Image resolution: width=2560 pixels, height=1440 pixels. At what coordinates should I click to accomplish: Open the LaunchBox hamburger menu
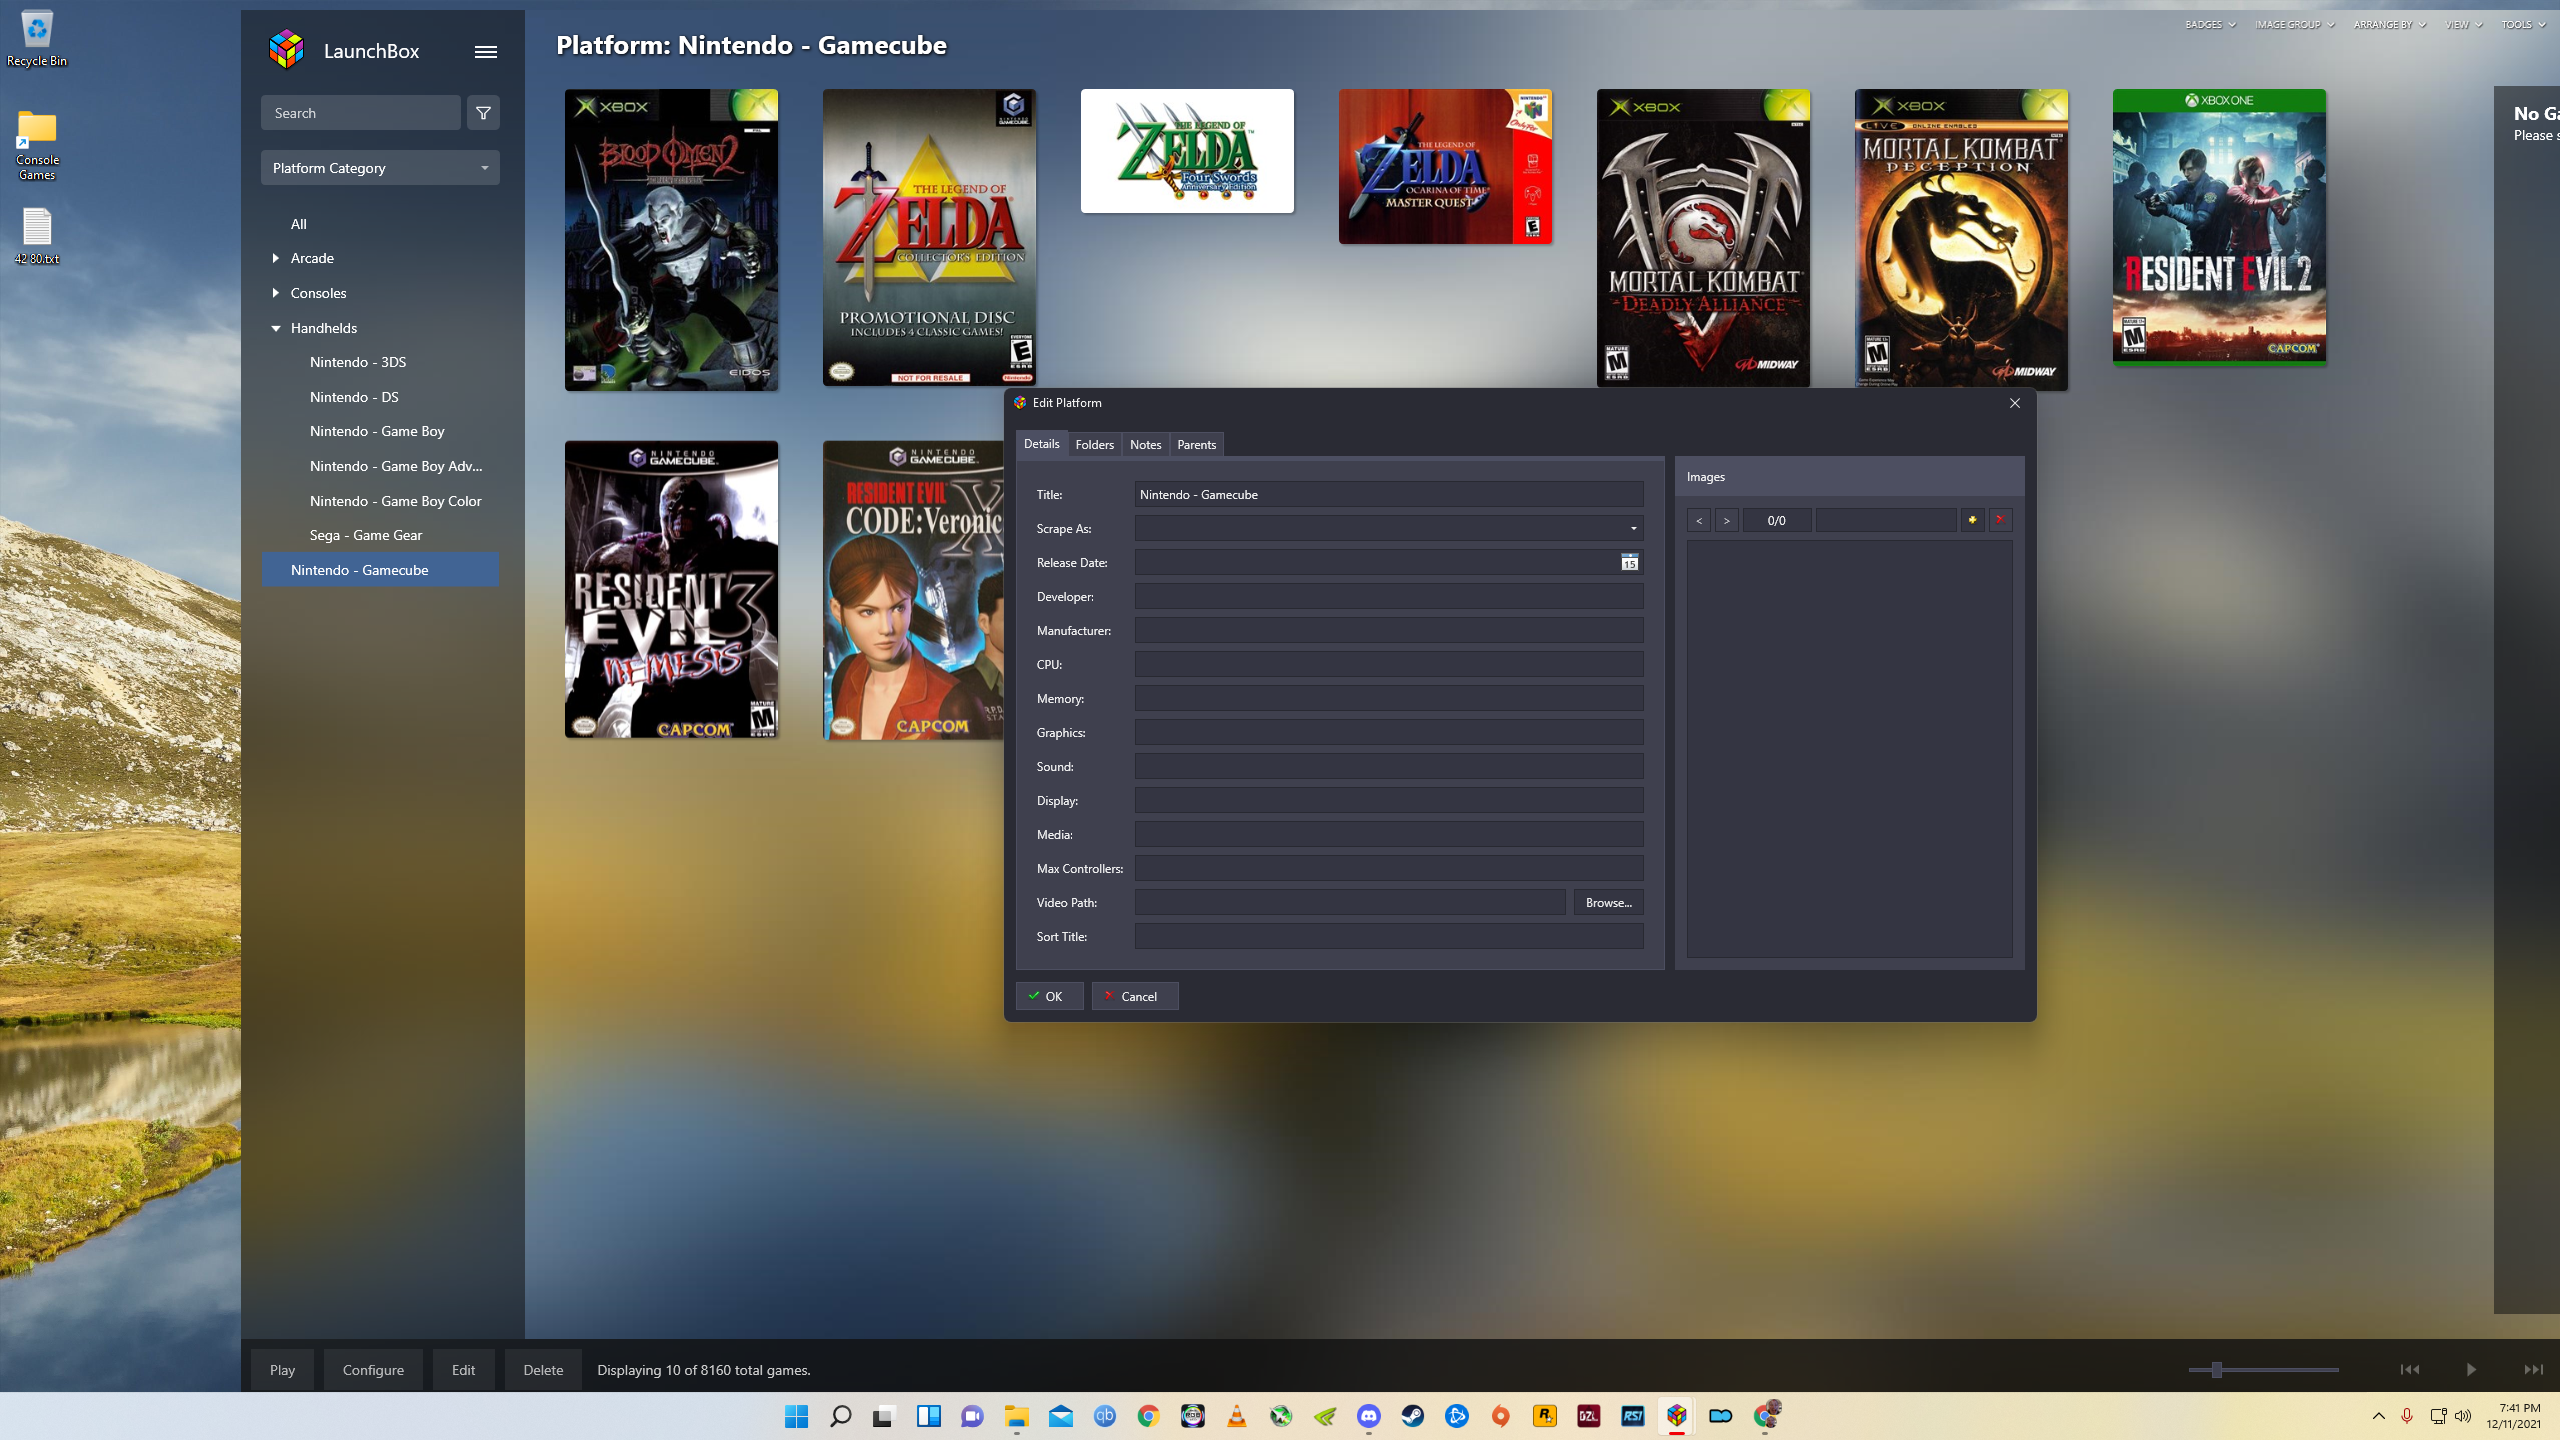click(486, 52)
